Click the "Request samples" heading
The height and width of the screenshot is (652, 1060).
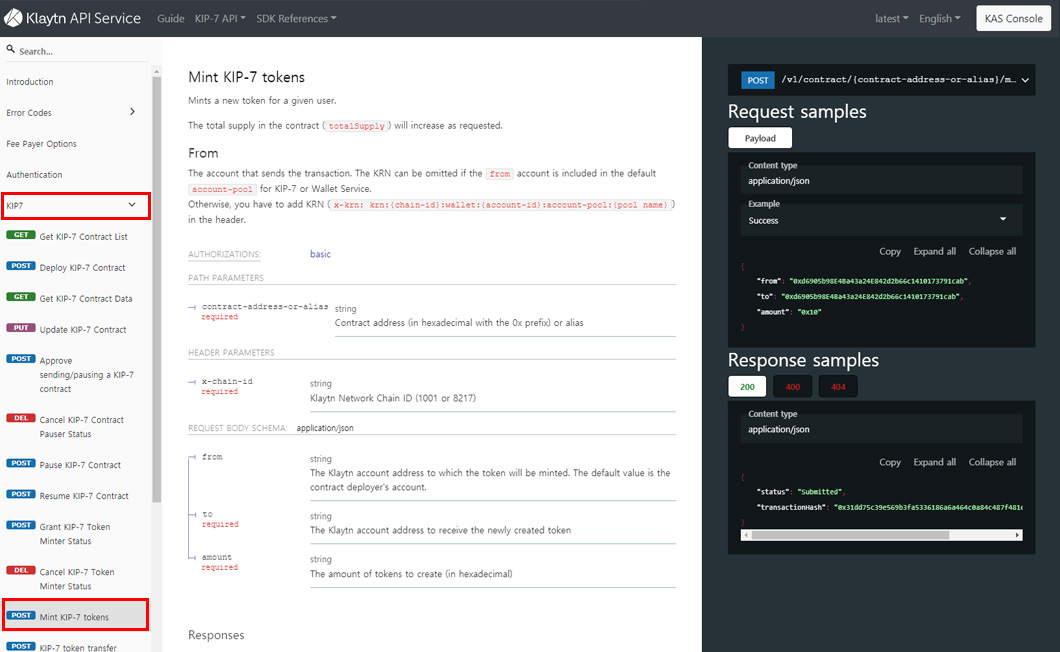[797, 112]
